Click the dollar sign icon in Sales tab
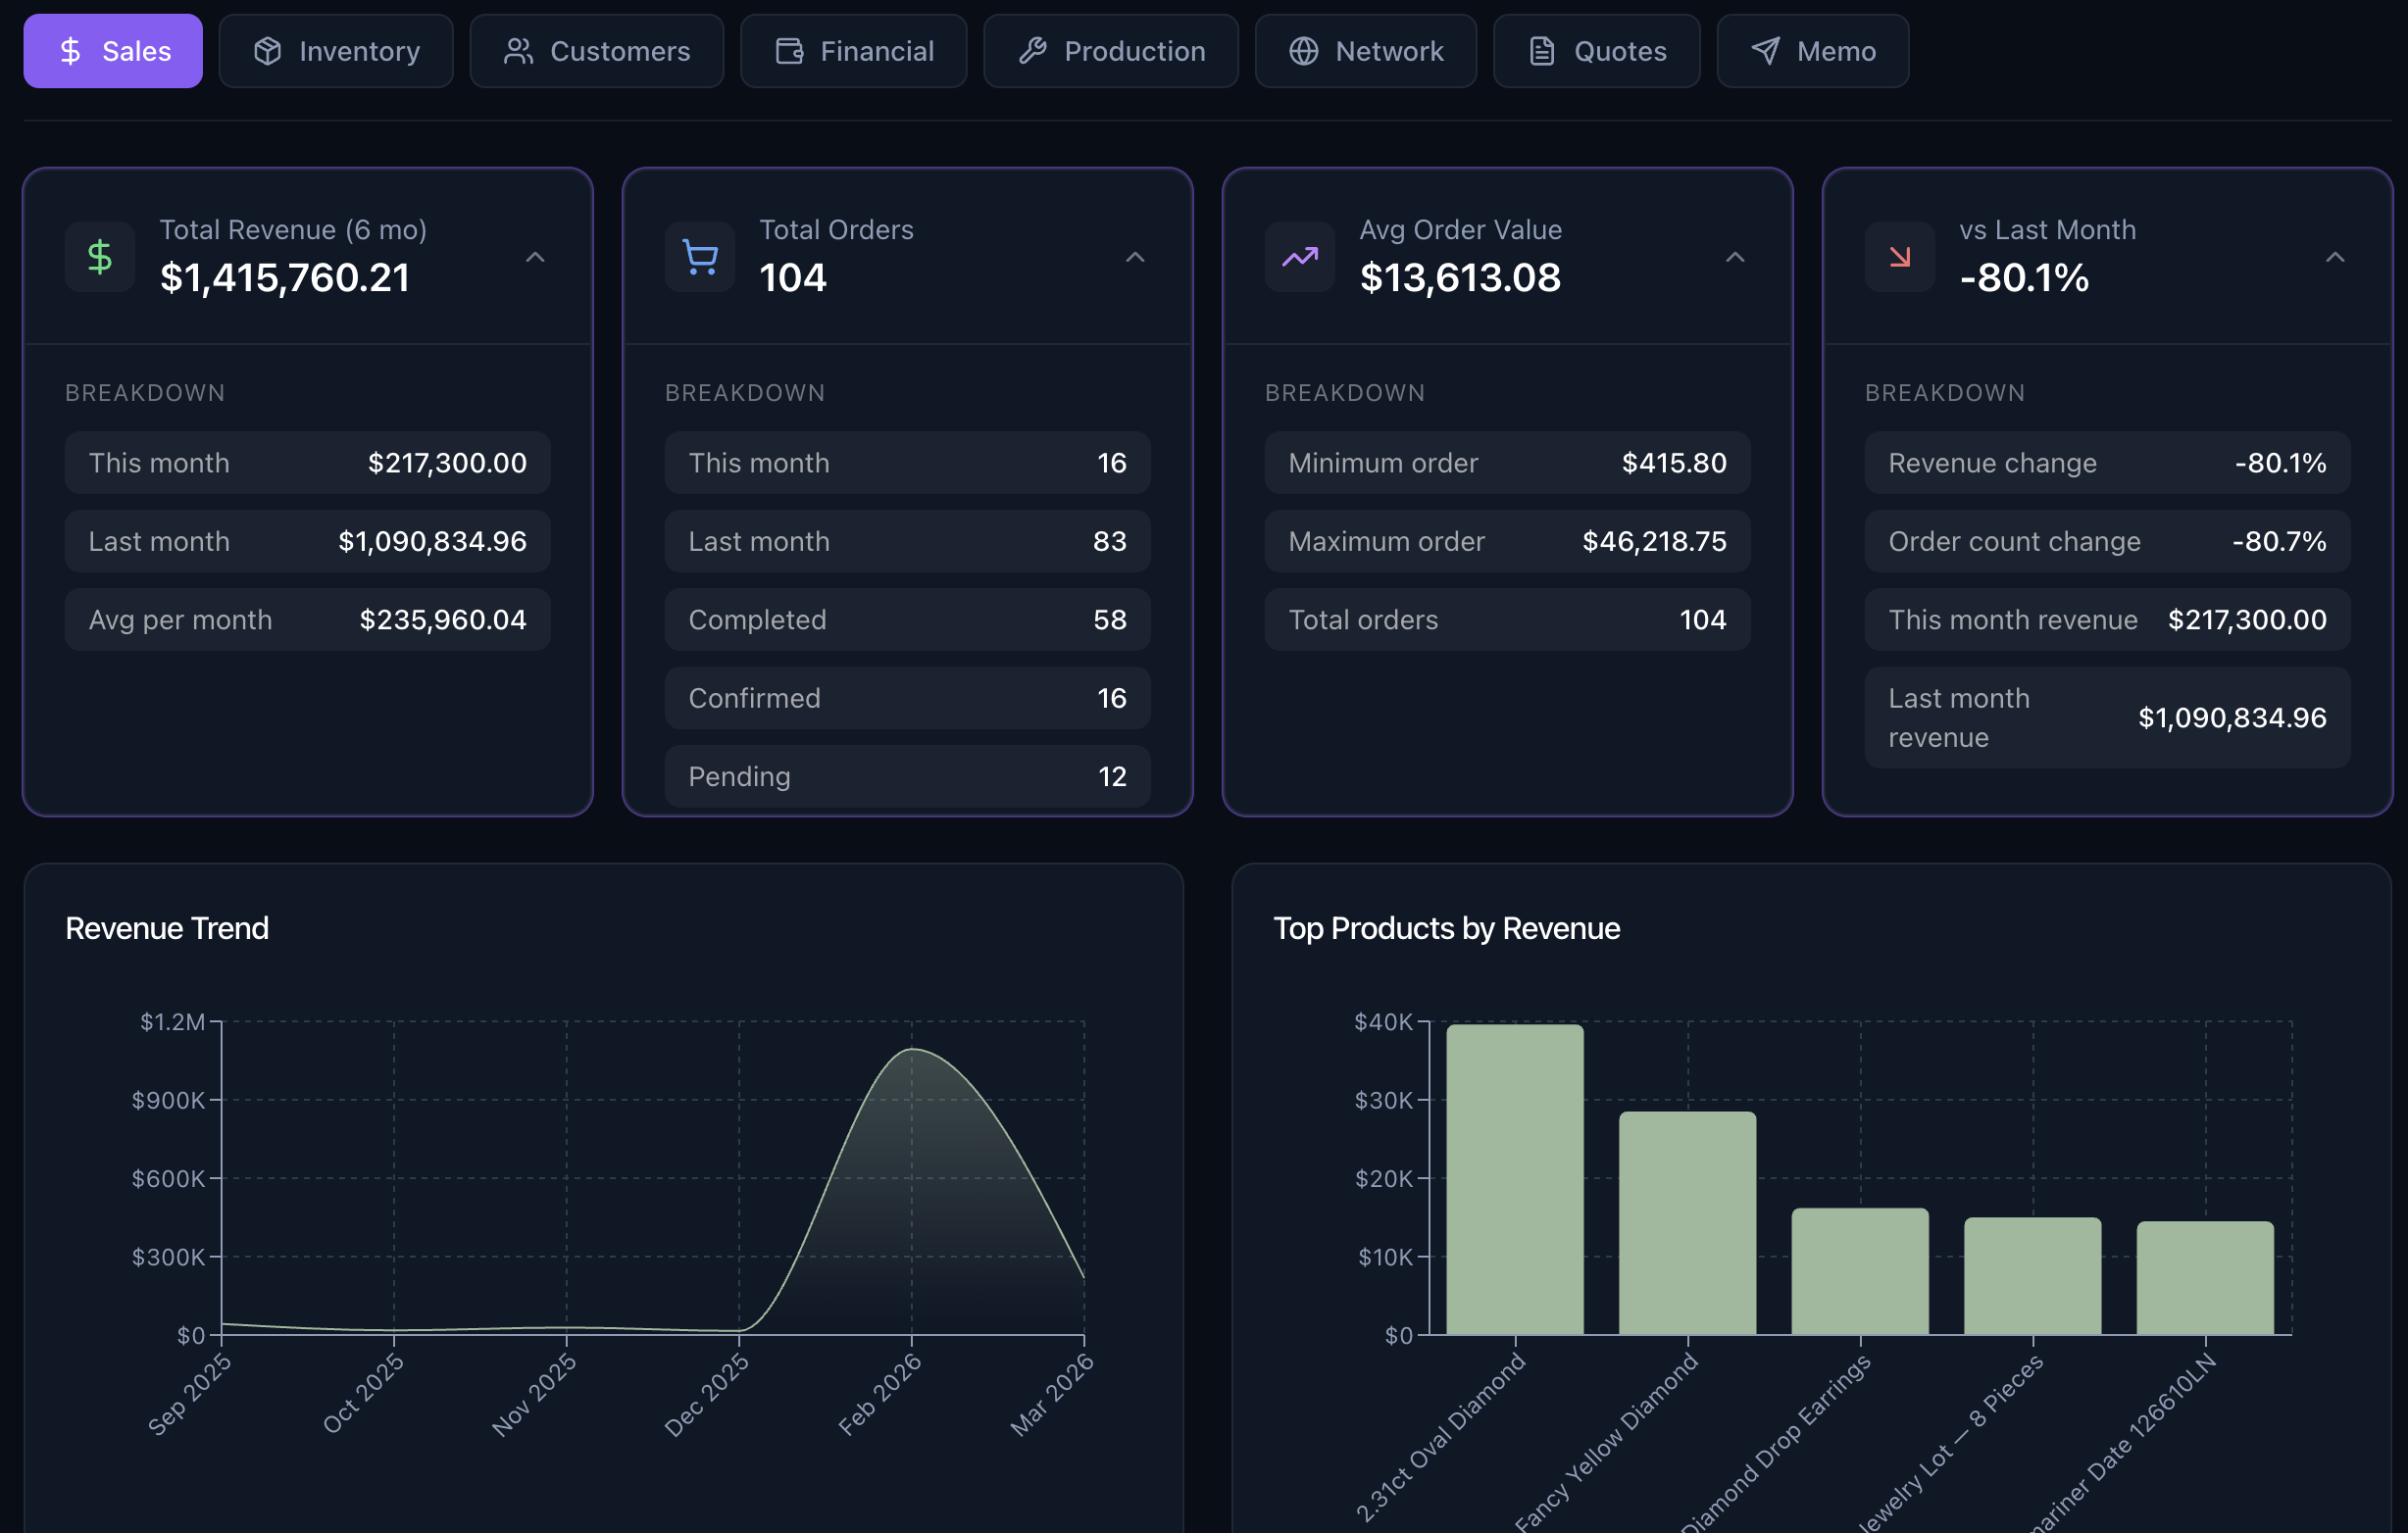Screen dimensions: 2408x1533 (70, 51)
